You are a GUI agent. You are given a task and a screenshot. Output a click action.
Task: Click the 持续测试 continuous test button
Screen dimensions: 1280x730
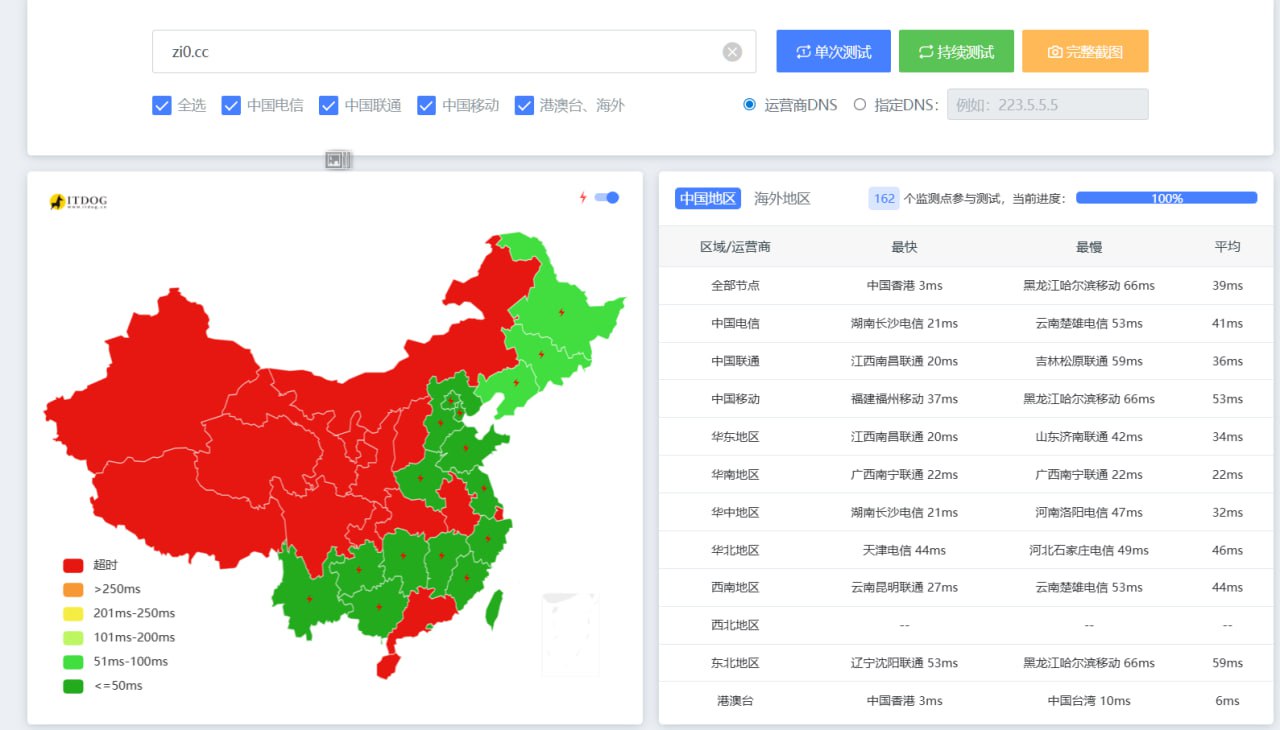coord(956,52)
